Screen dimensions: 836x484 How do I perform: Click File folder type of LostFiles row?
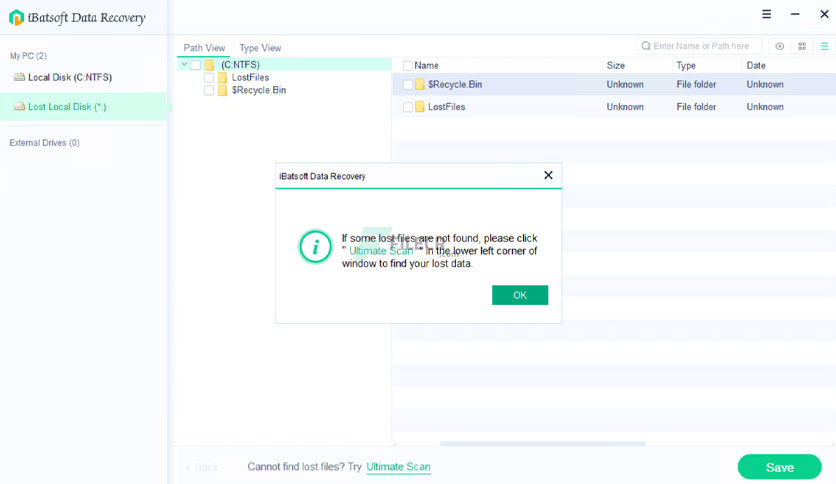pyautogui.click(x=696, y=107)
